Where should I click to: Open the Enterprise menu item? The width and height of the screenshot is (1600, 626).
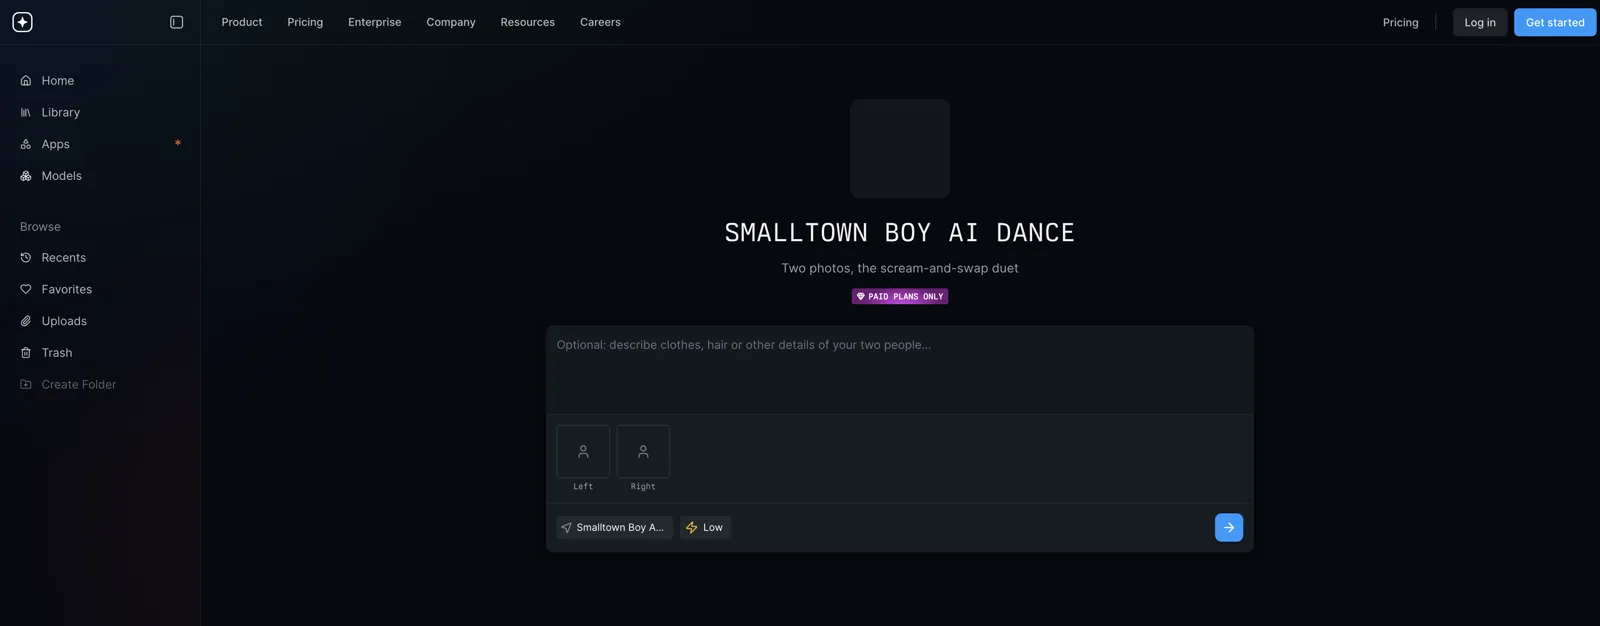pos(375,22)
